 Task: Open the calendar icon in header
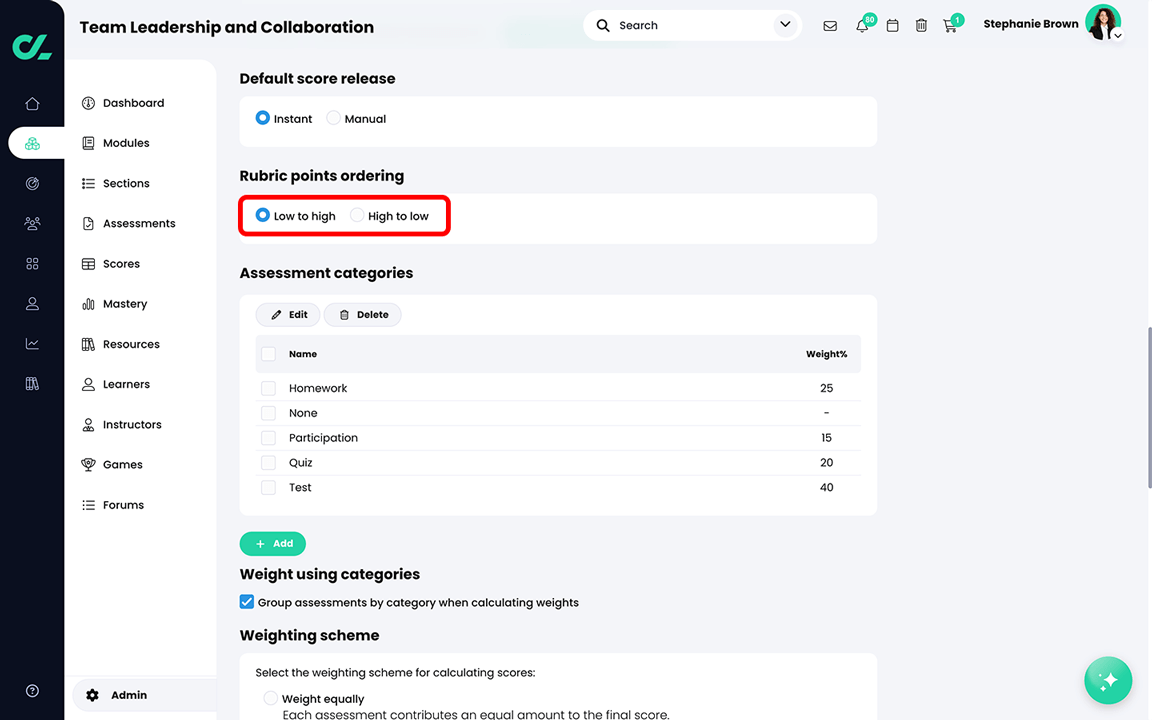point(893,26)
